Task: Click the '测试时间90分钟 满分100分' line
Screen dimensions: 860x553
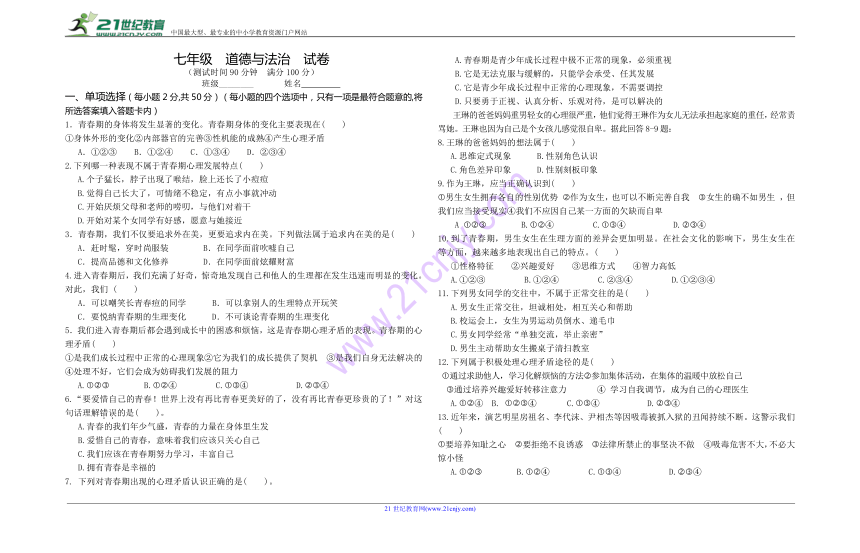Action: pyautogui.click(x=252, y=72)
